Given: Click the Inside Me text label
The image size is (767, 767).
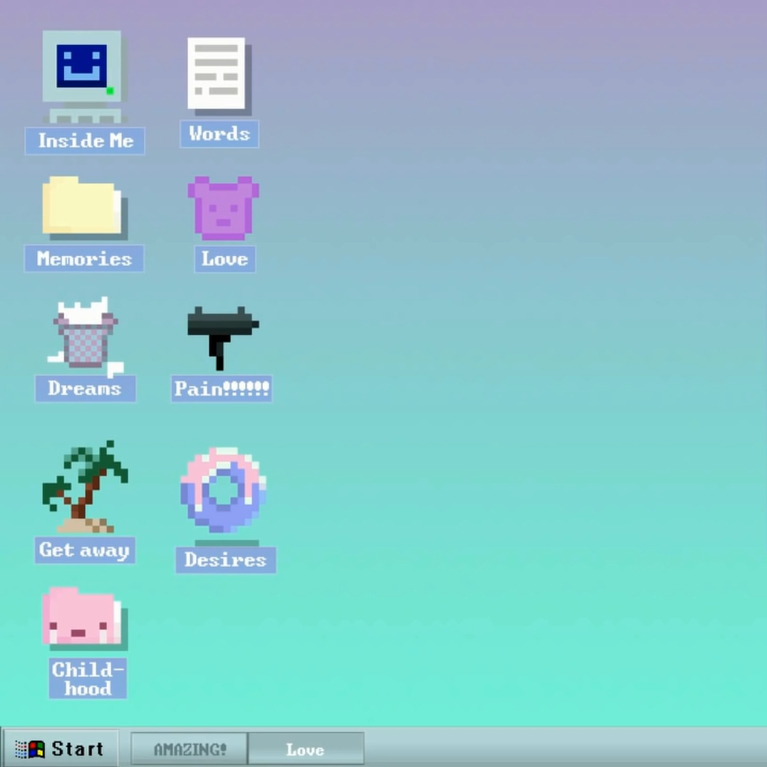Looking at the screenshot, I should tap(85, 141).
